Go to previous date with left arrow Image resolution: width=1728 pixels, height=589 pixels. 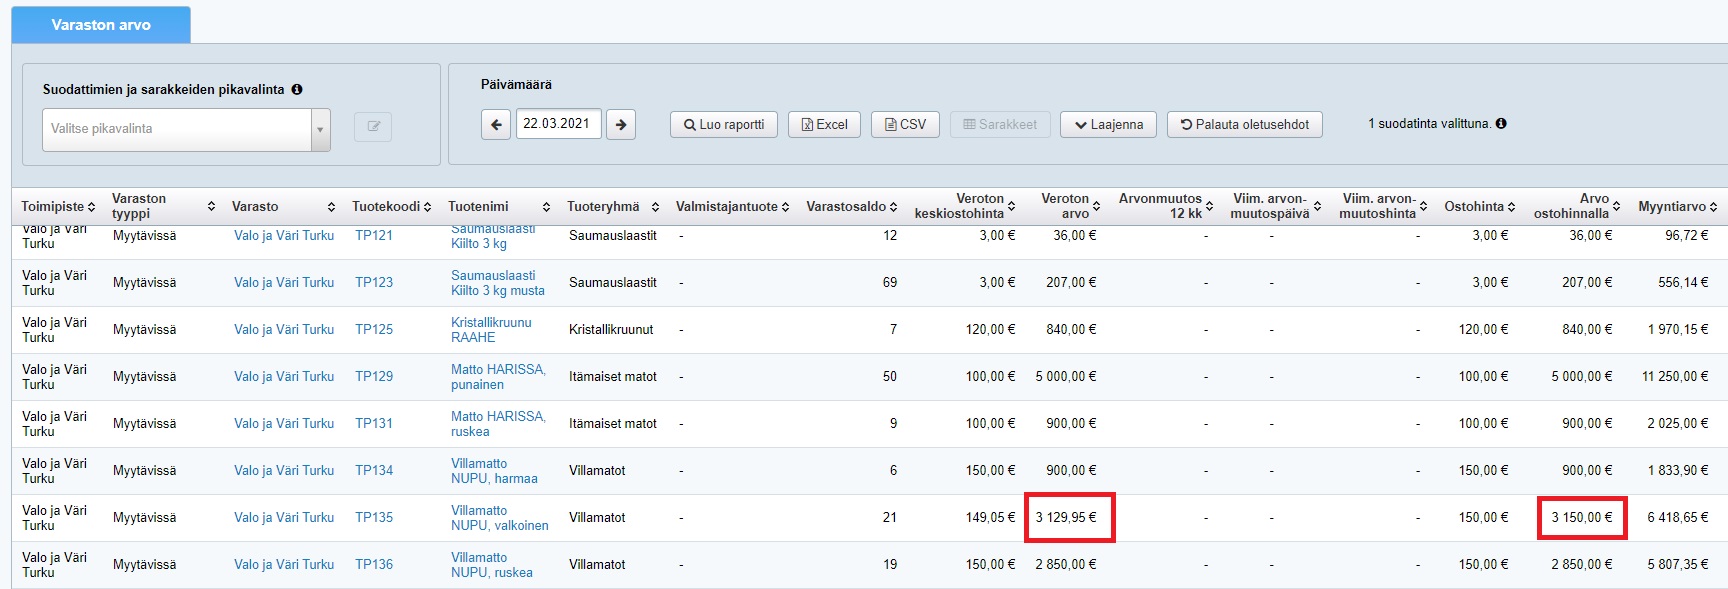coord(496,125)
